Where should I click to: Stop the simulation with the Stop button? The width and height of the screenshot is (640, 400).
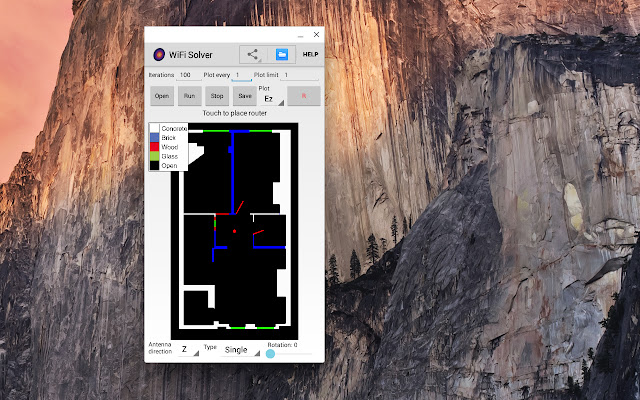(x=217, y=96)
